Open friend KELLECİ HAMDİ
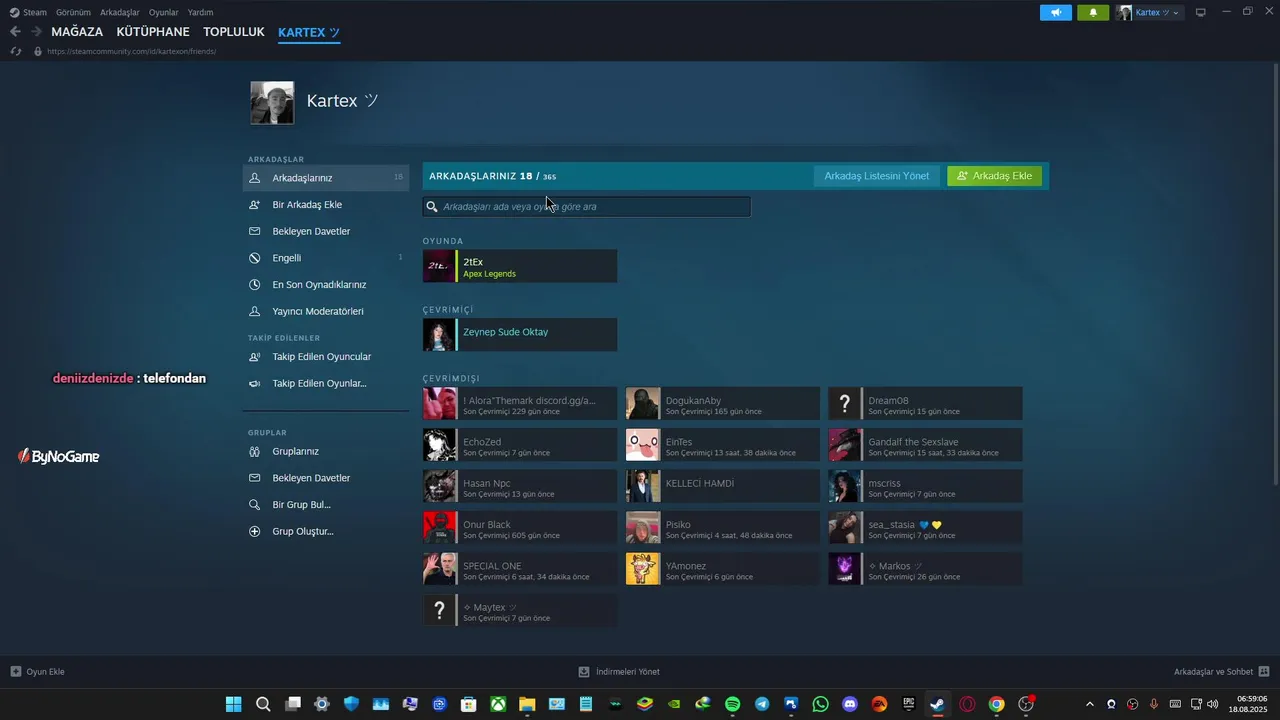 coord(723,486)
